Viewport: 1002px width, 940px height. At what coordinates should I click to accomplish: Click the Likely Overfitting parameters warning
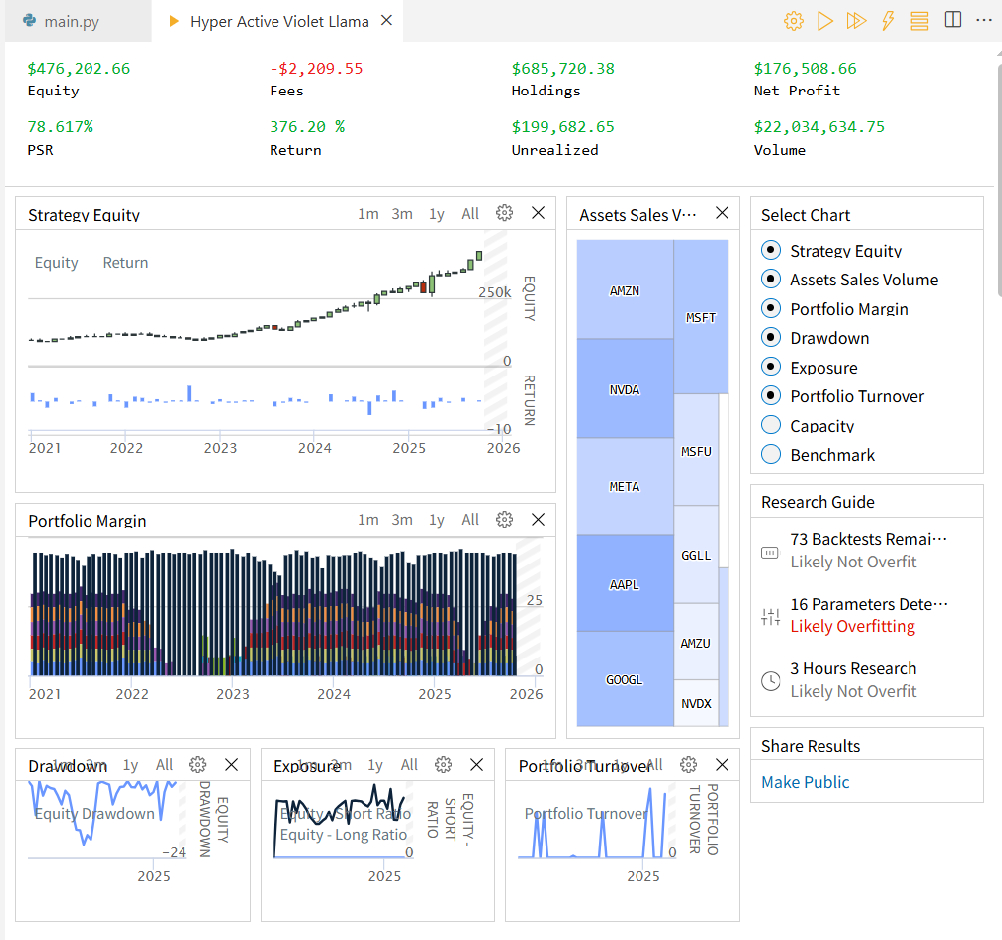(x=852, y=627)
